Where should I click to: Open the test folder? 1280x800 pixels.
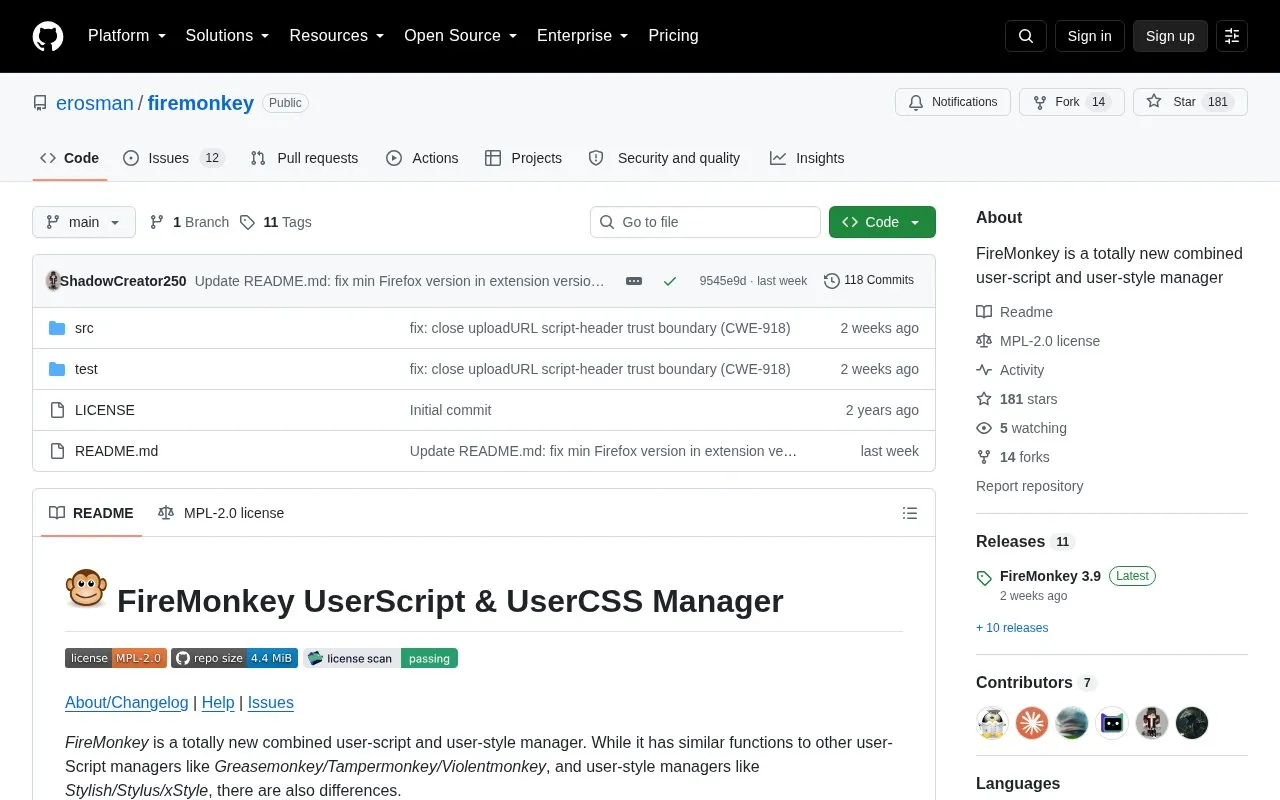pos(86,369)
